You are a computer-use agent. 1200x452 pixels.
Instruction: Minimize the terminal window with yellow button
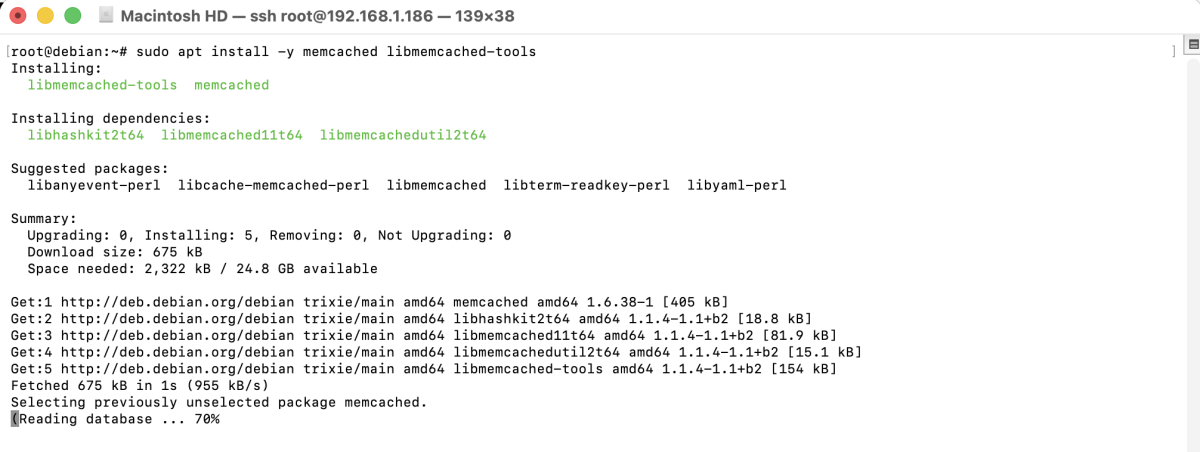45,16
